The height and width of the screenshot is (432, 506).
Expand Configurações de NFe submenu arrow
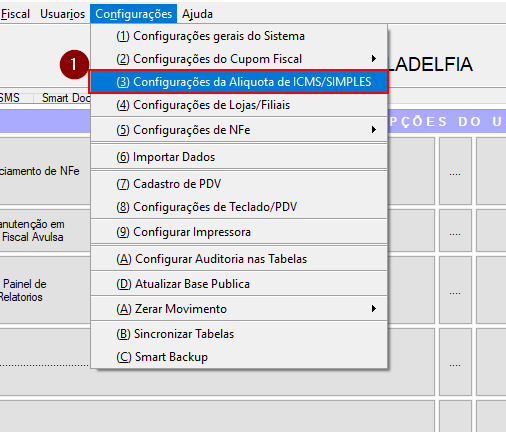pyautogui.click(x=374, y=130)
